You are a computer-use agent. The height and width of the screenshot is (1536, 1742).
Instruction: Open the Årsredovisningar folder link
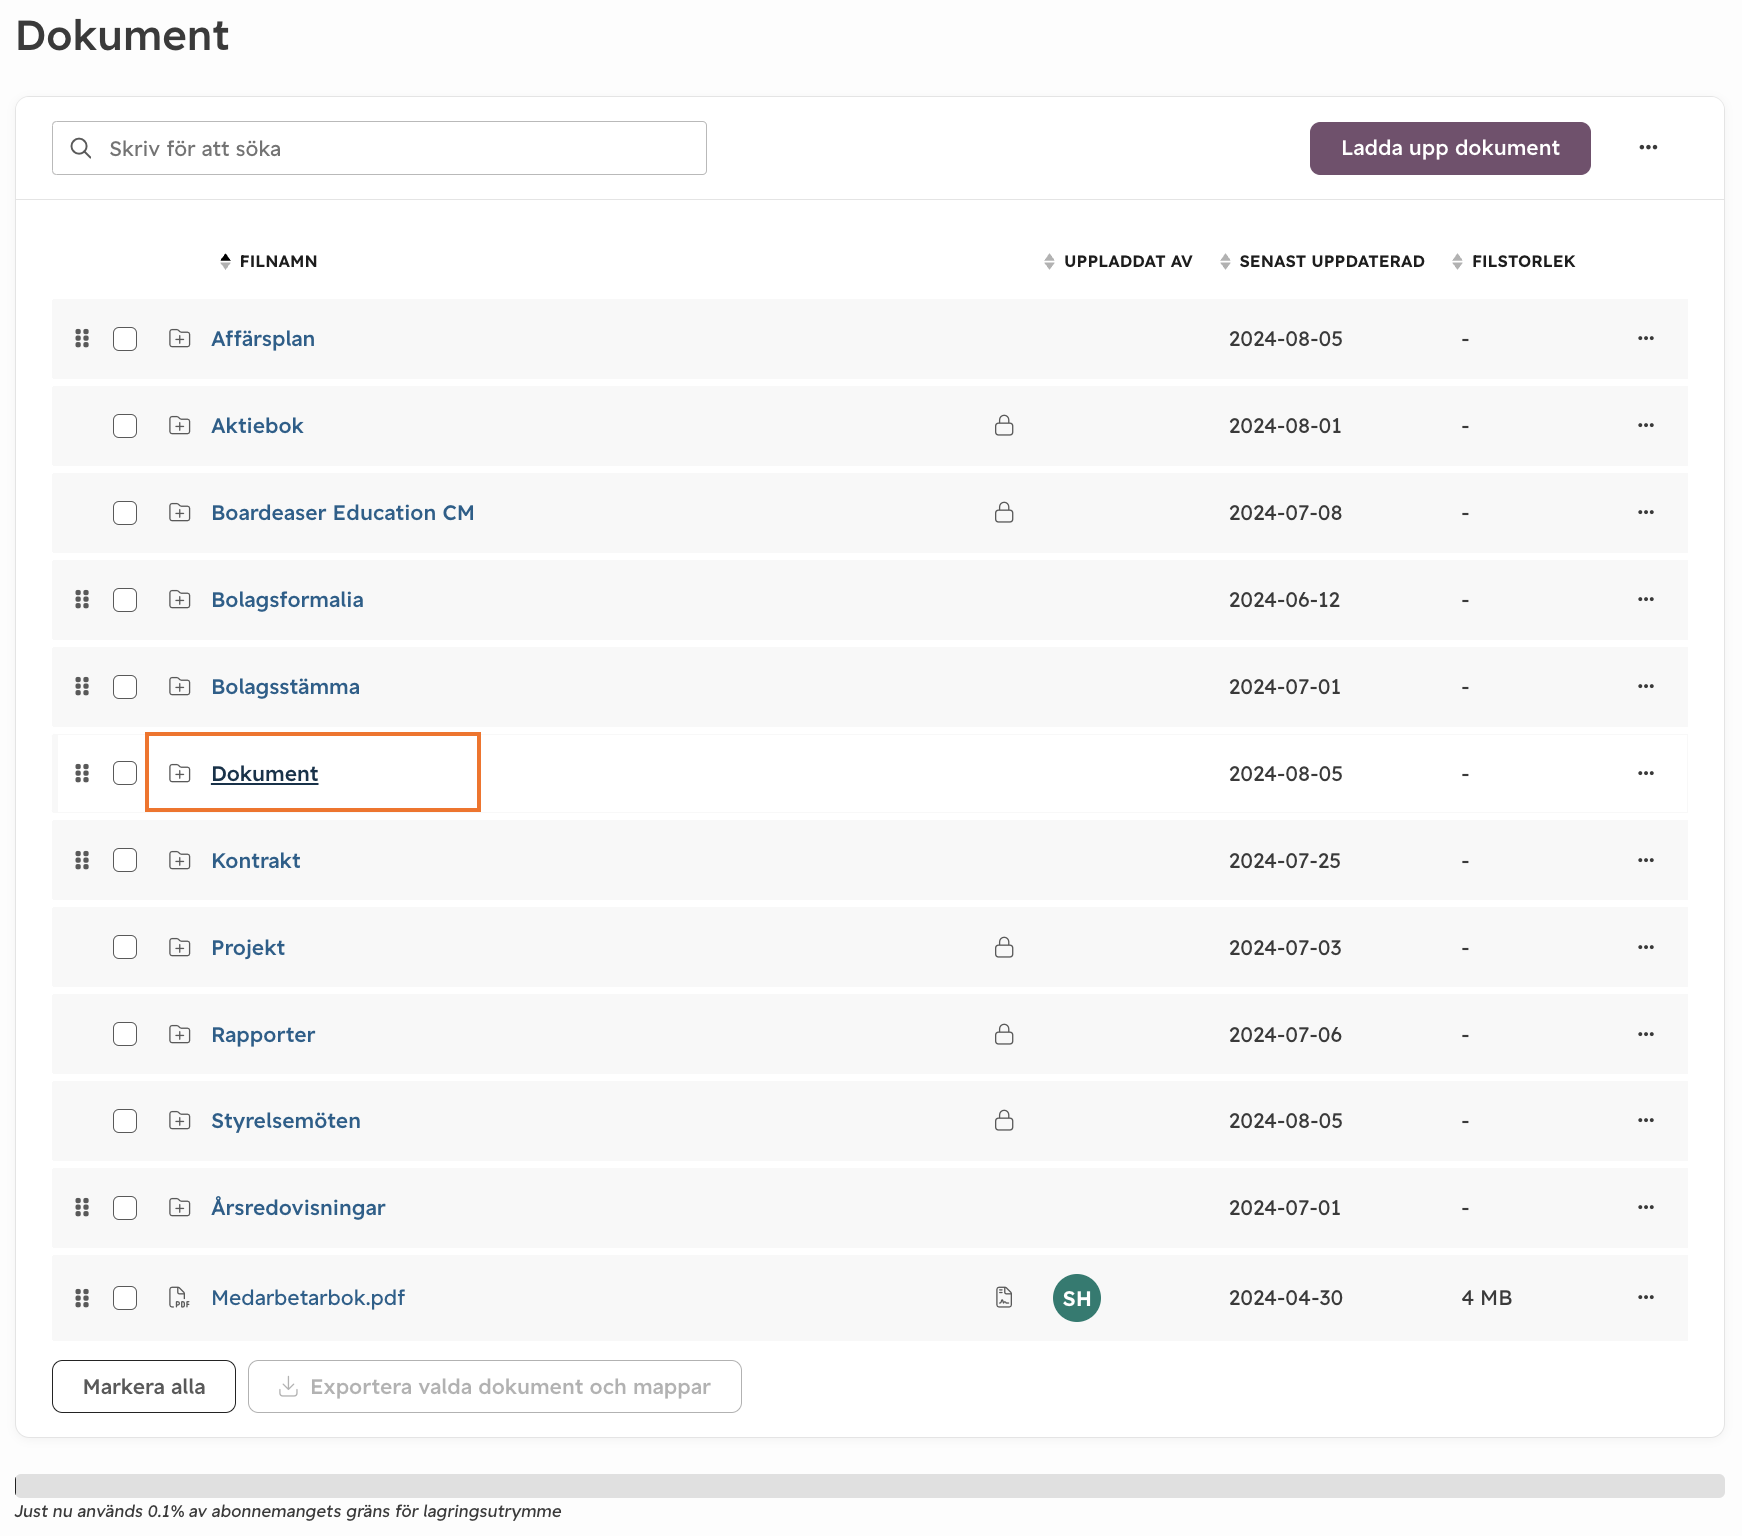298,1208
